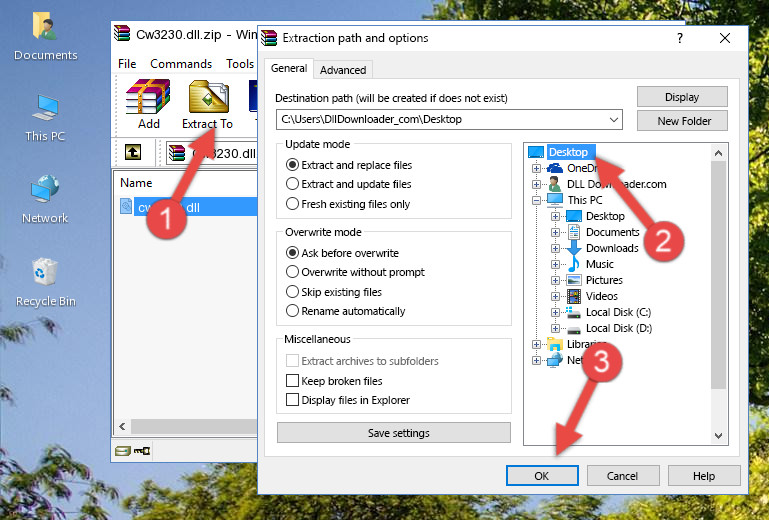Open Recycle Bin desktop icon
The width and height of the screenshot is (769, 520).
[x=45, y=283]
